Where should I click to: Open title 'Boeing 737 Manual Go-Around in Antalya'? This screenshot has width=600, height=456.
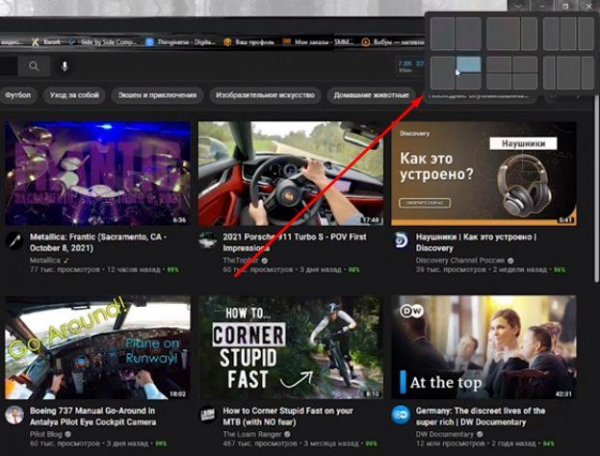click(x=93, y=416)
